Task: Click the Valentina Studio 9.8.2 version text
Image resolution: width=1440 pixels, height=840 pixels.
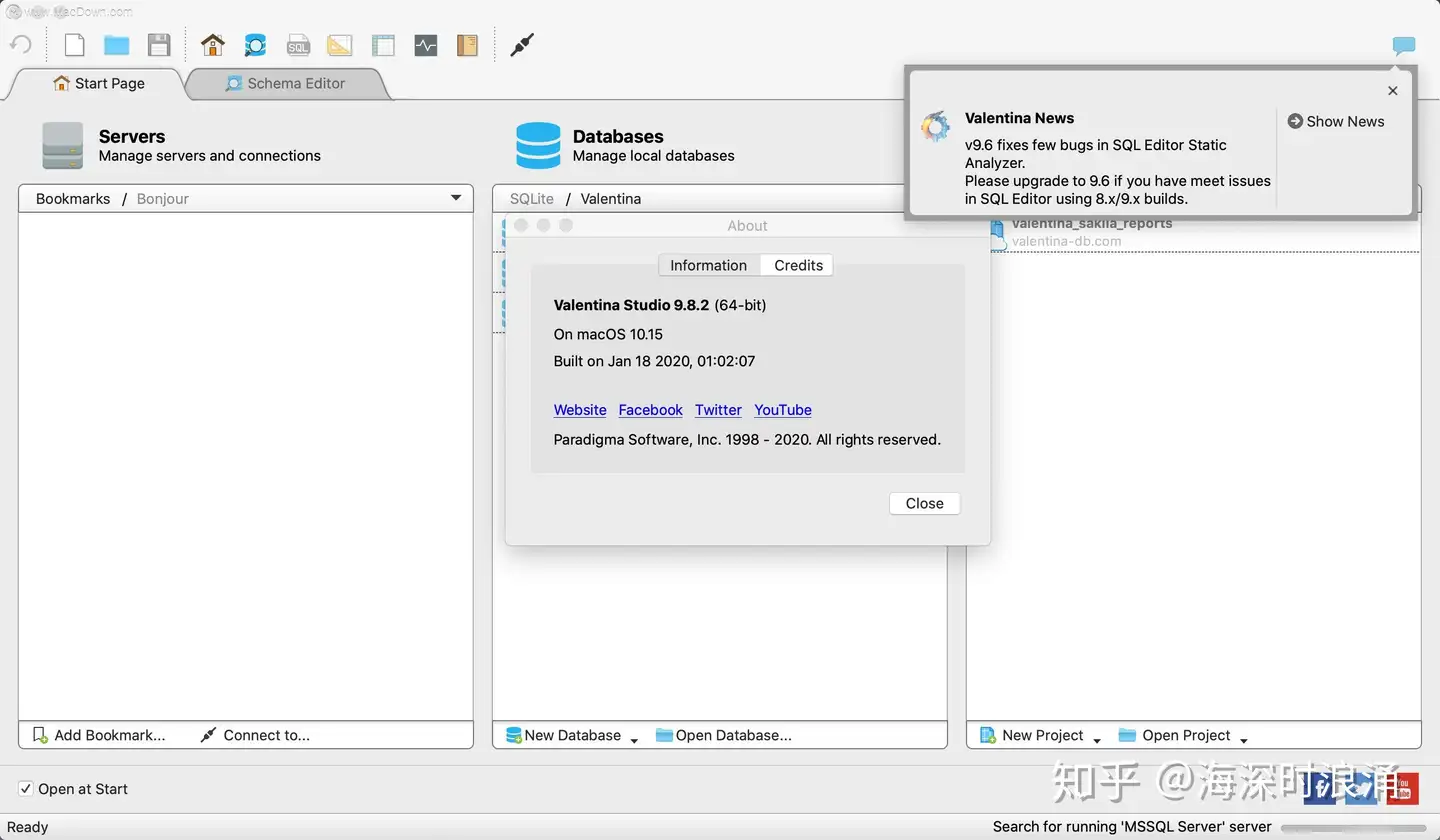Action: point(631,305)
